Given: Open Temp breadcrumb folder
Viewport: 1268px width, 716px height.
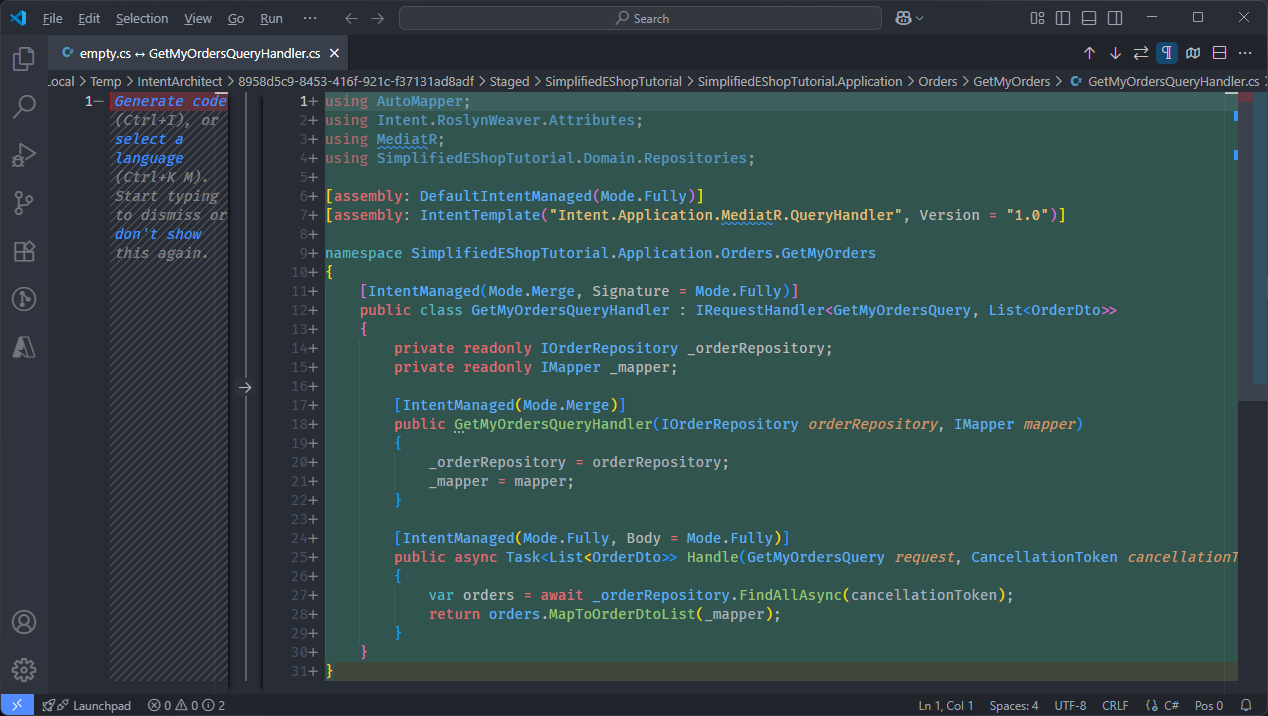Looking at the screenshot, I should click(105, 82).
